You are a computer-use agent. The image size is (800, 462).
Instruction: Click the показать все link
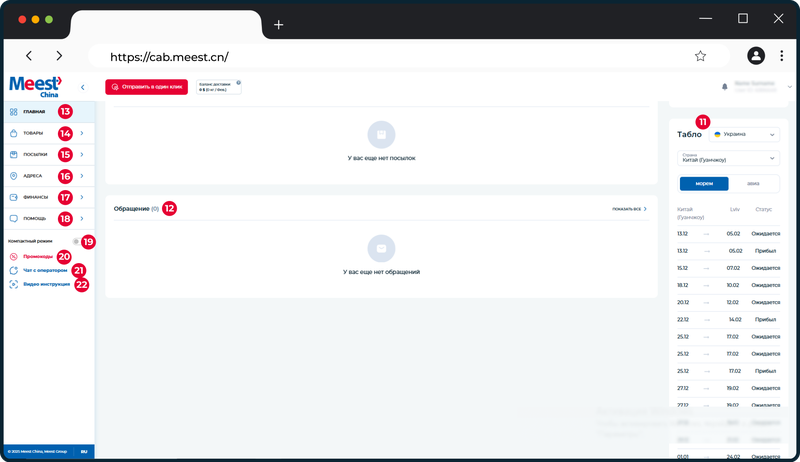[x=629, y=209]
